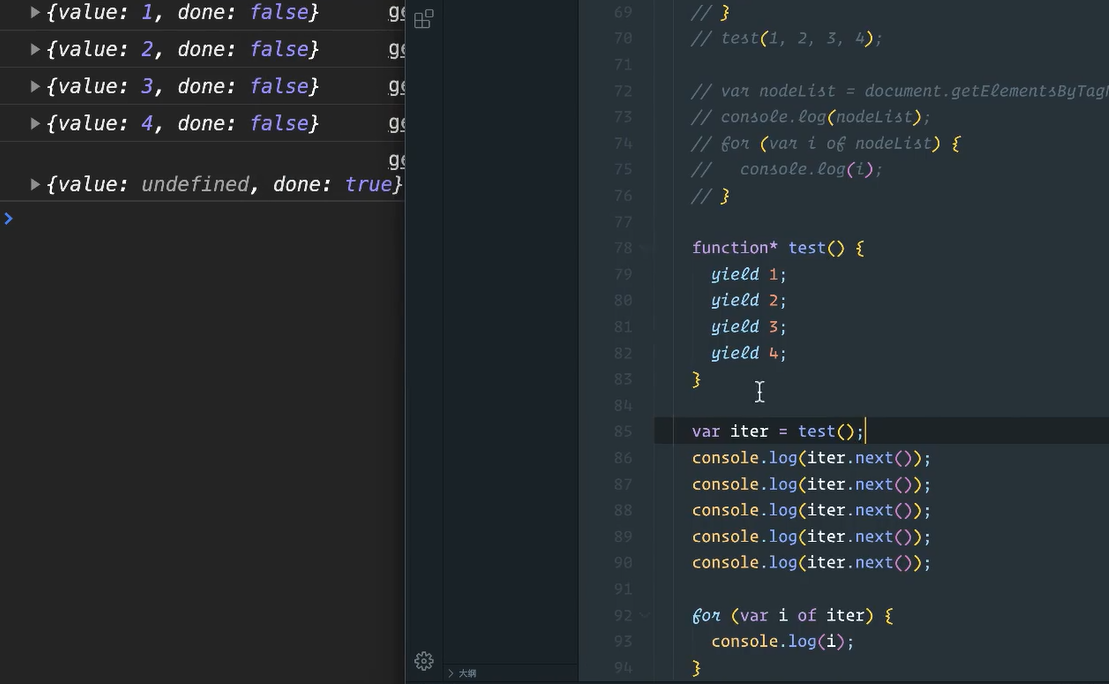Screen dimensions: 1109x684
Task: Collapse the for loop fold arrow at line 92
Action: point(644,615)
